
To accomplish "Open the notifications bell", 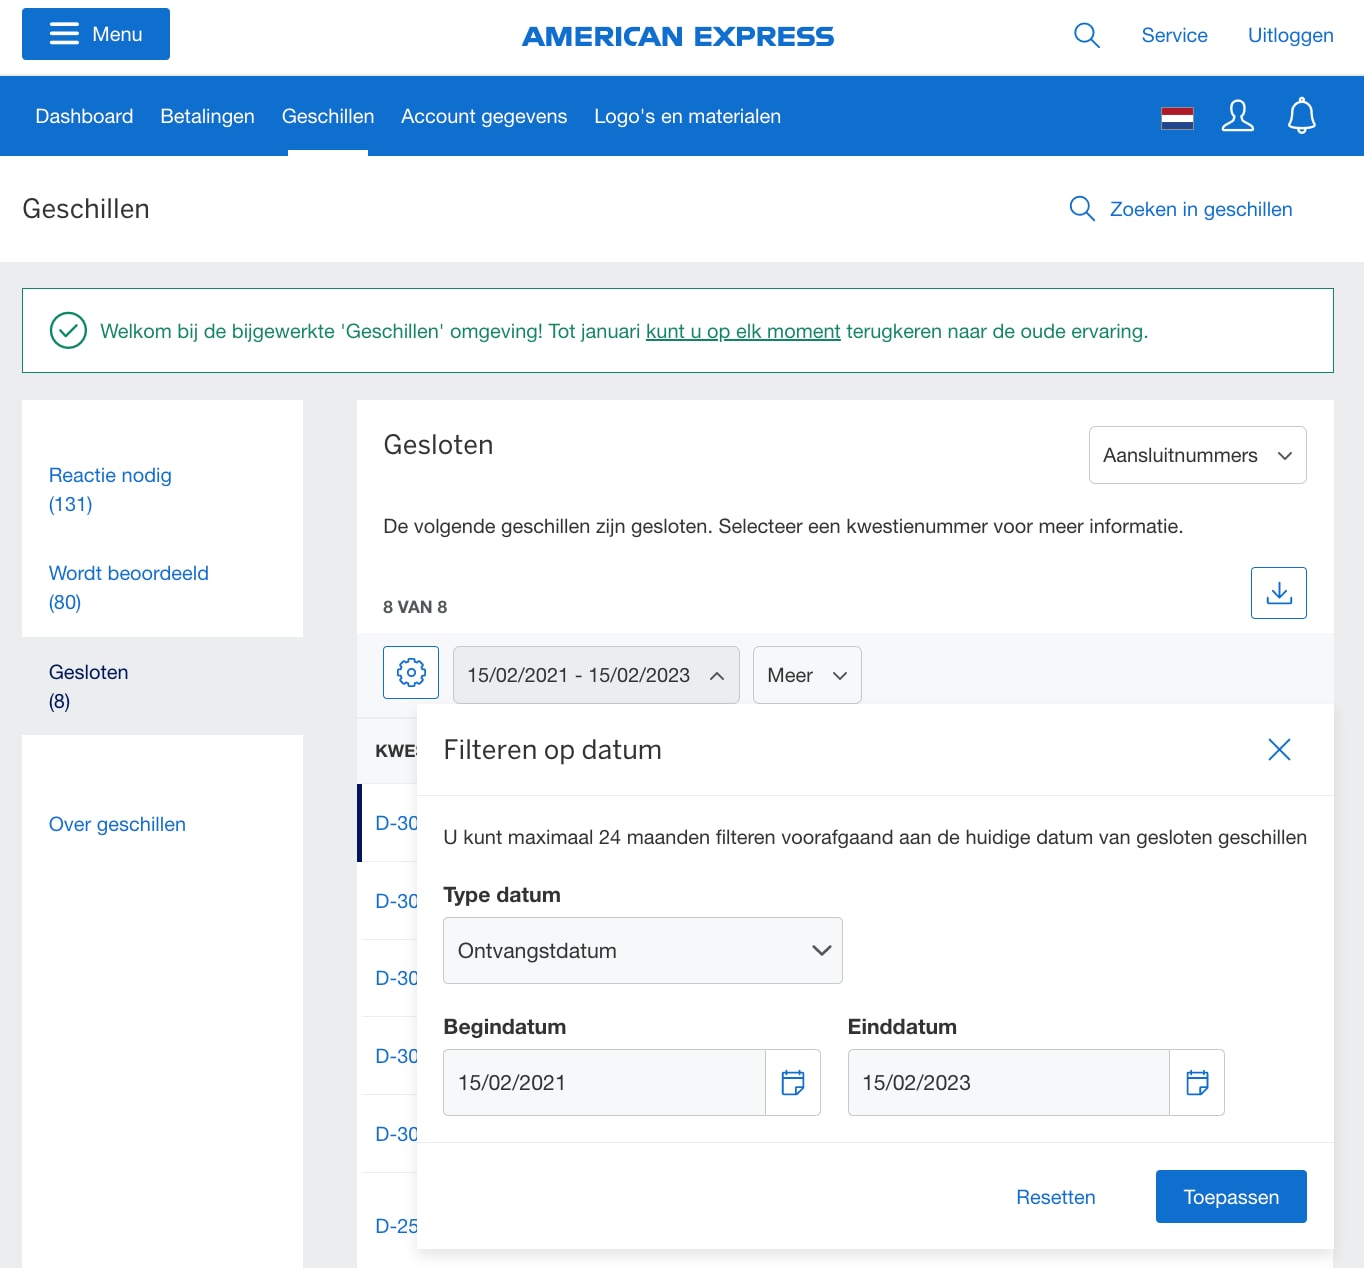I will [x=1301, y=116].
